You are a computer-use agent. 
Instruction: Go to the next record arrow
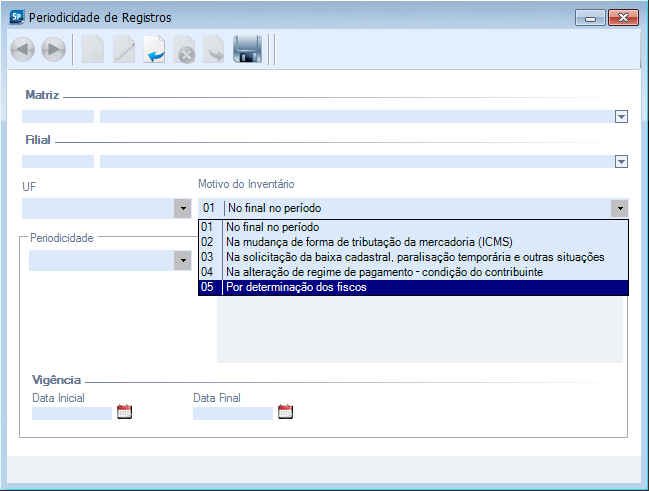pos(53,50)
